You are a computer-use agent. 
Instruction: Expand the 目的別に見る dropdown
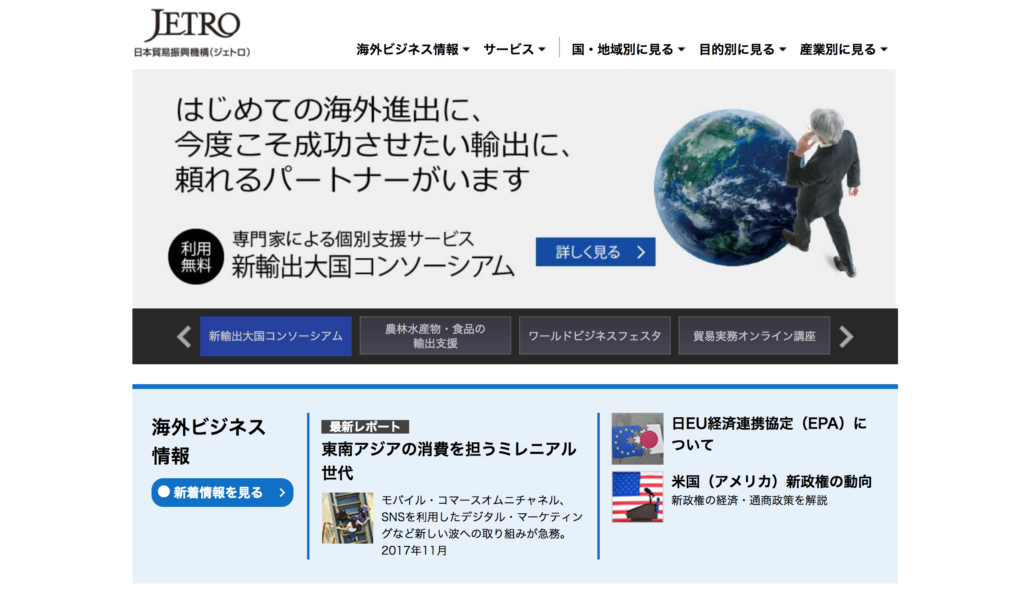click(x=743, y=50)
